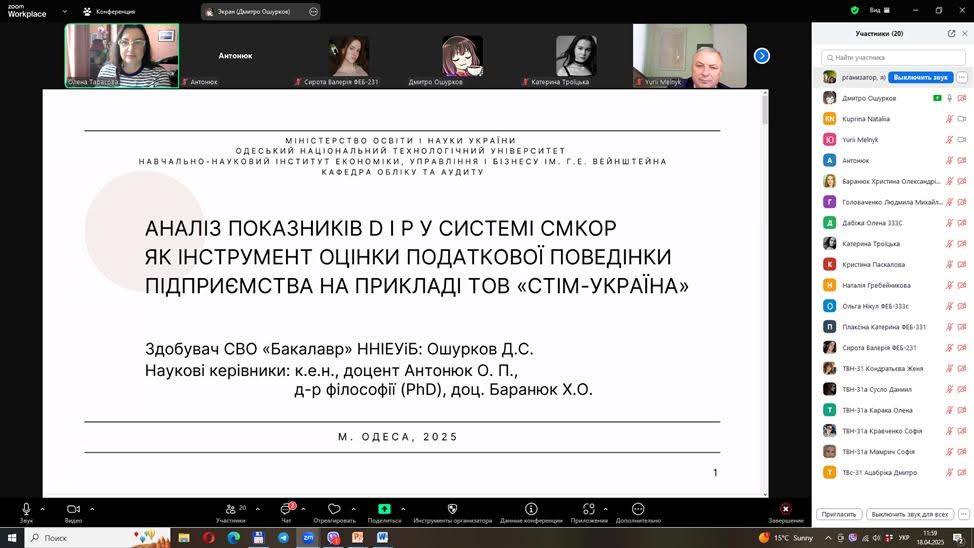Click the taskbar Поиск search box
This screenshot has width=974, height=548.
click(x=98, y=537)
